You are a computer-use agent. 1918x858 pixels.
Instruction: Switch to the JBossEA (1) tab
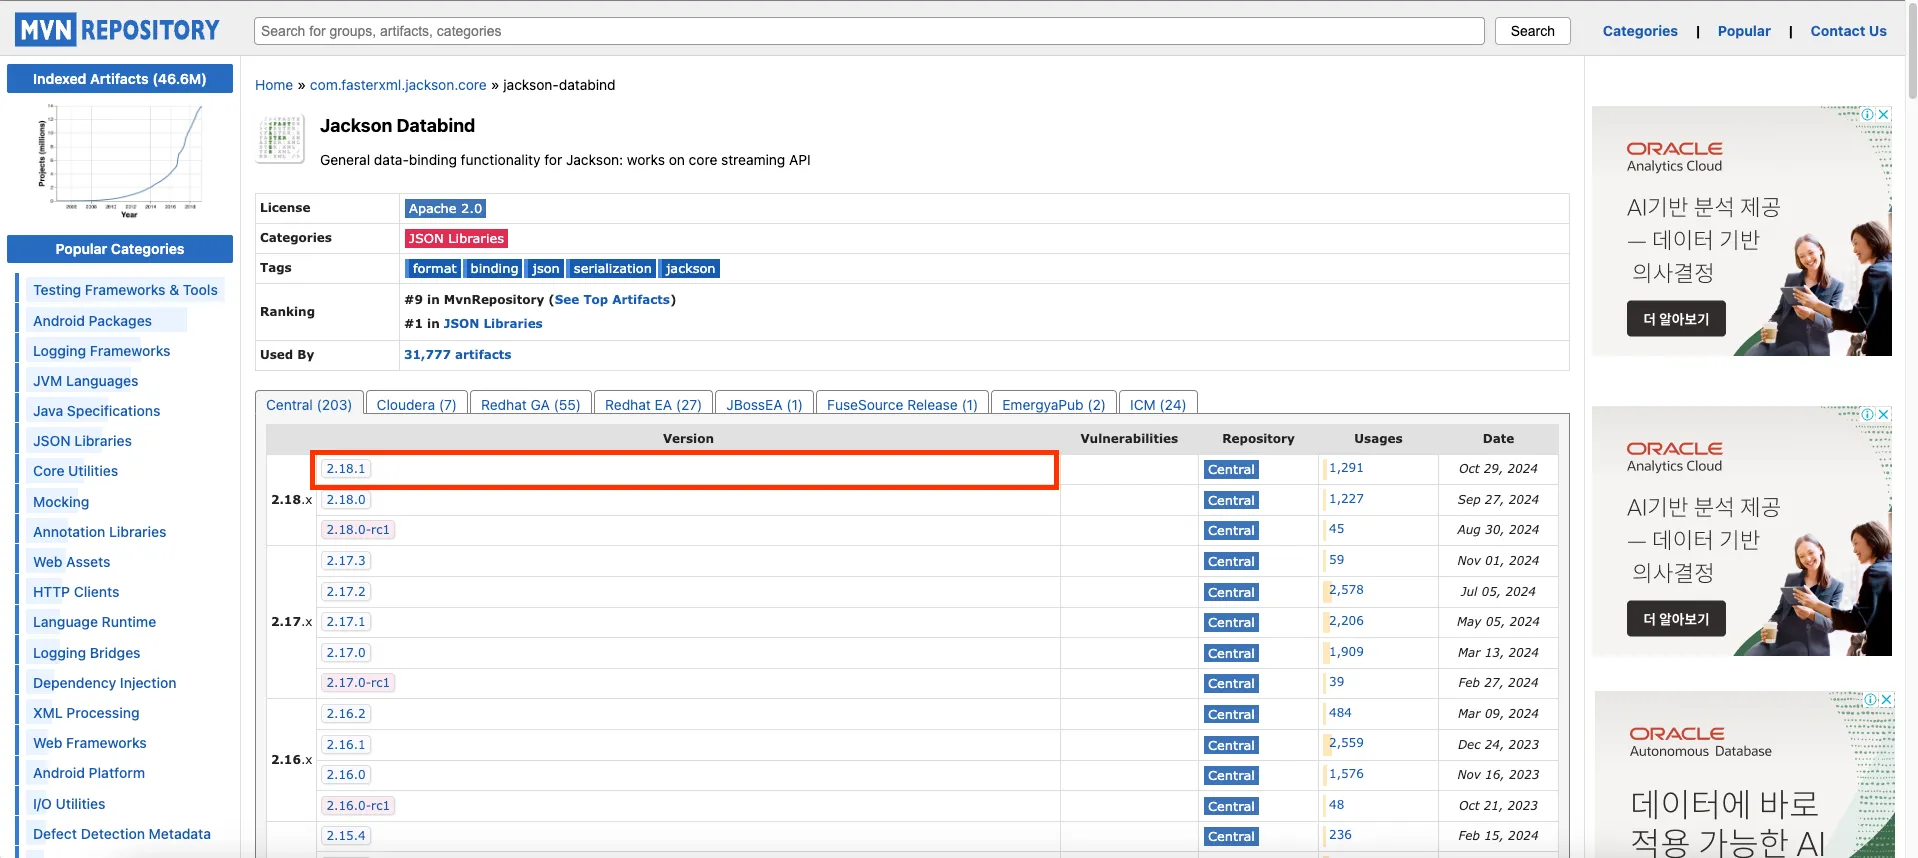point(764,404)
